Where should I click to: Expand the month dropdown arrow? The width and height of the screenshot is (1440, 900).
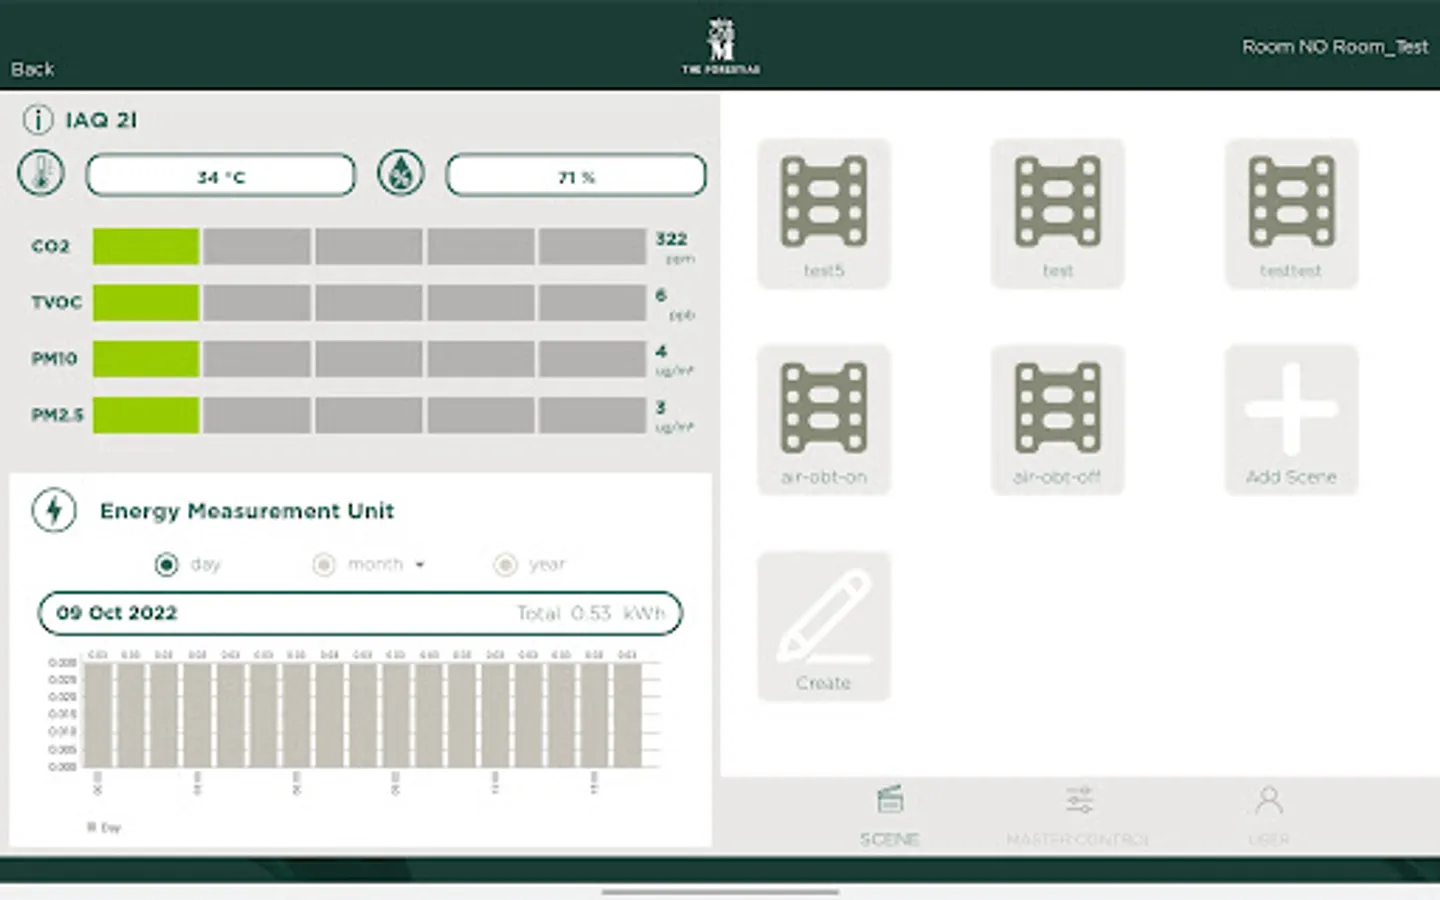[x=420, y=565]
